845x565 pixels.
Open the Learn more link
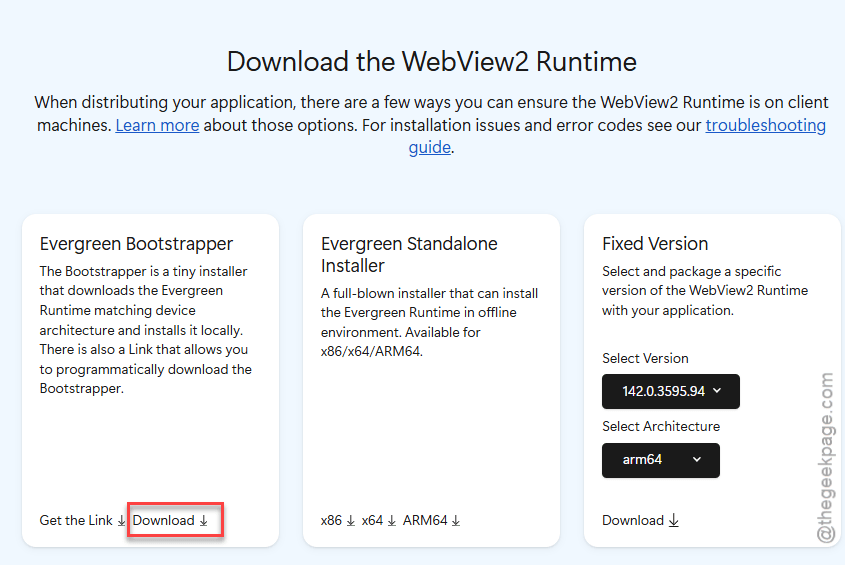(x=157, y=126)
